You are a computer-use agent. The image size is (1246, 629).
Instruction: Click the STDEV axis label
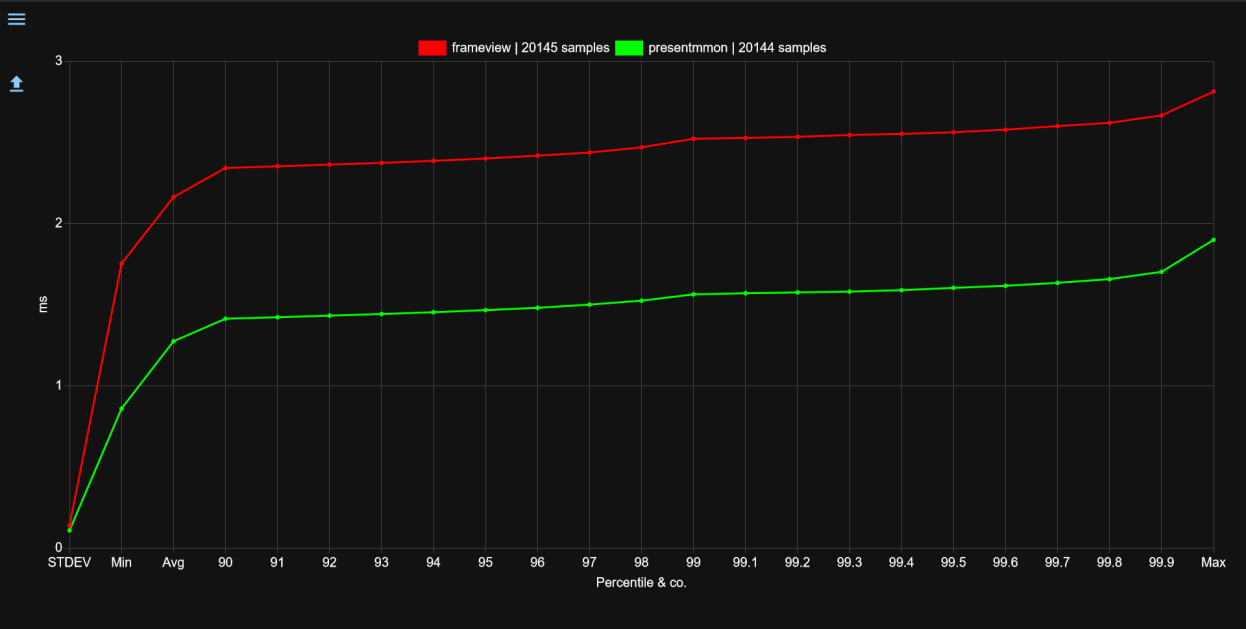tap(69, 562)
